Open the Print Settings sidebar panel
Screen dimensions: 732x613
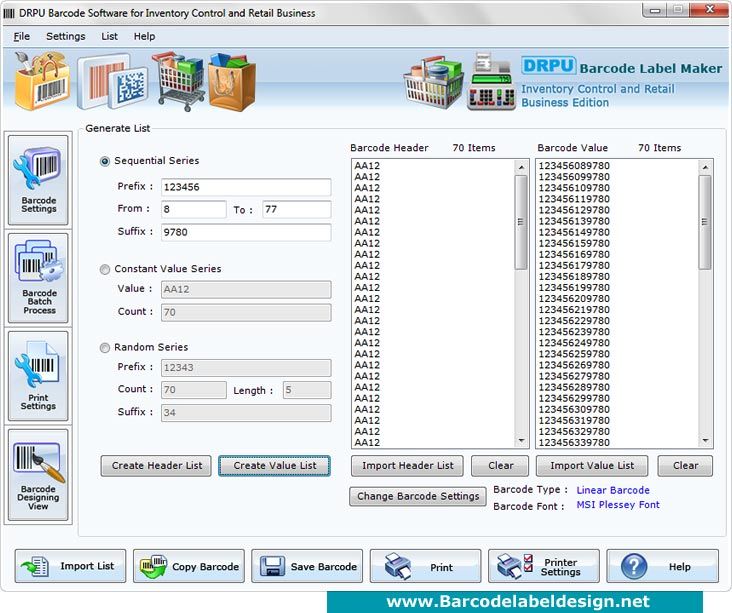point(38,376)
